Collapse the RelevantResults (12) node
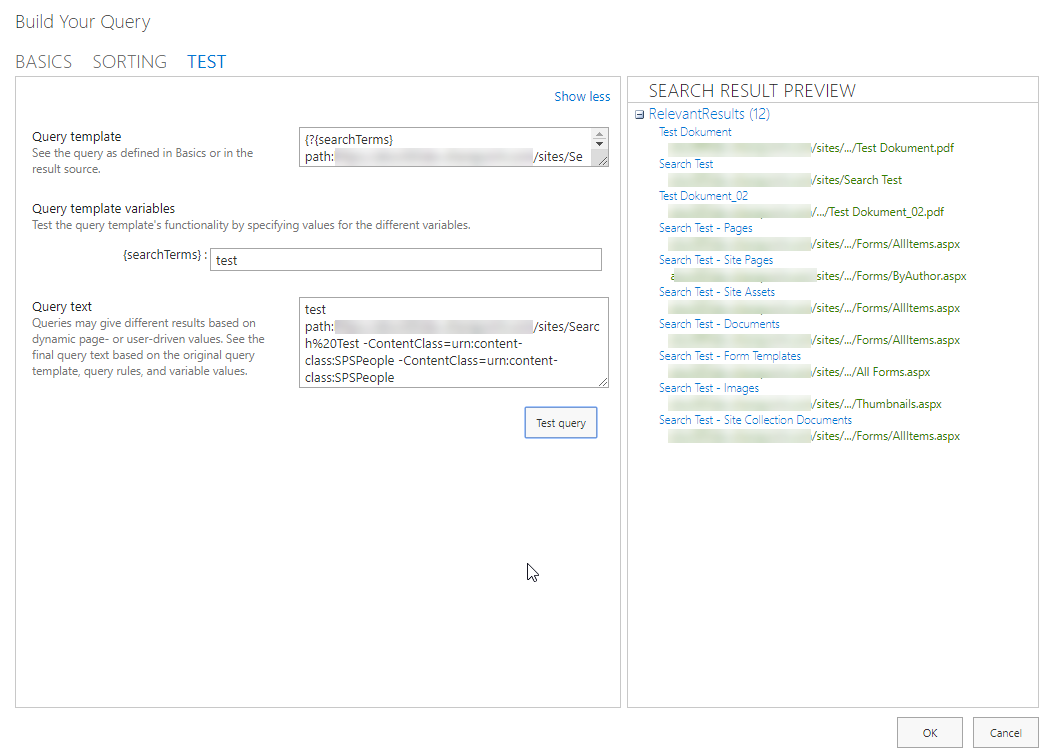The image size is (1054, 756). click(639, 114)
